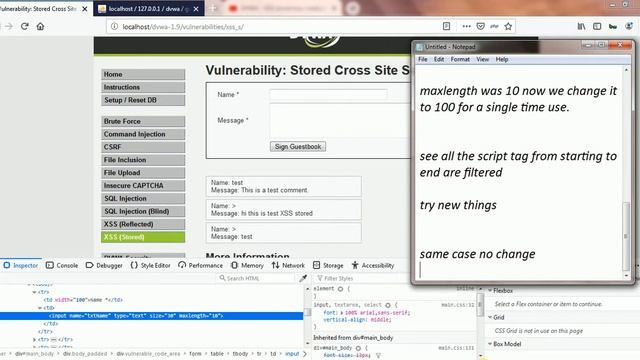Click the forward navigation arrow
The width and height of the screenshot is (640, 360).
tap(9, 27)
